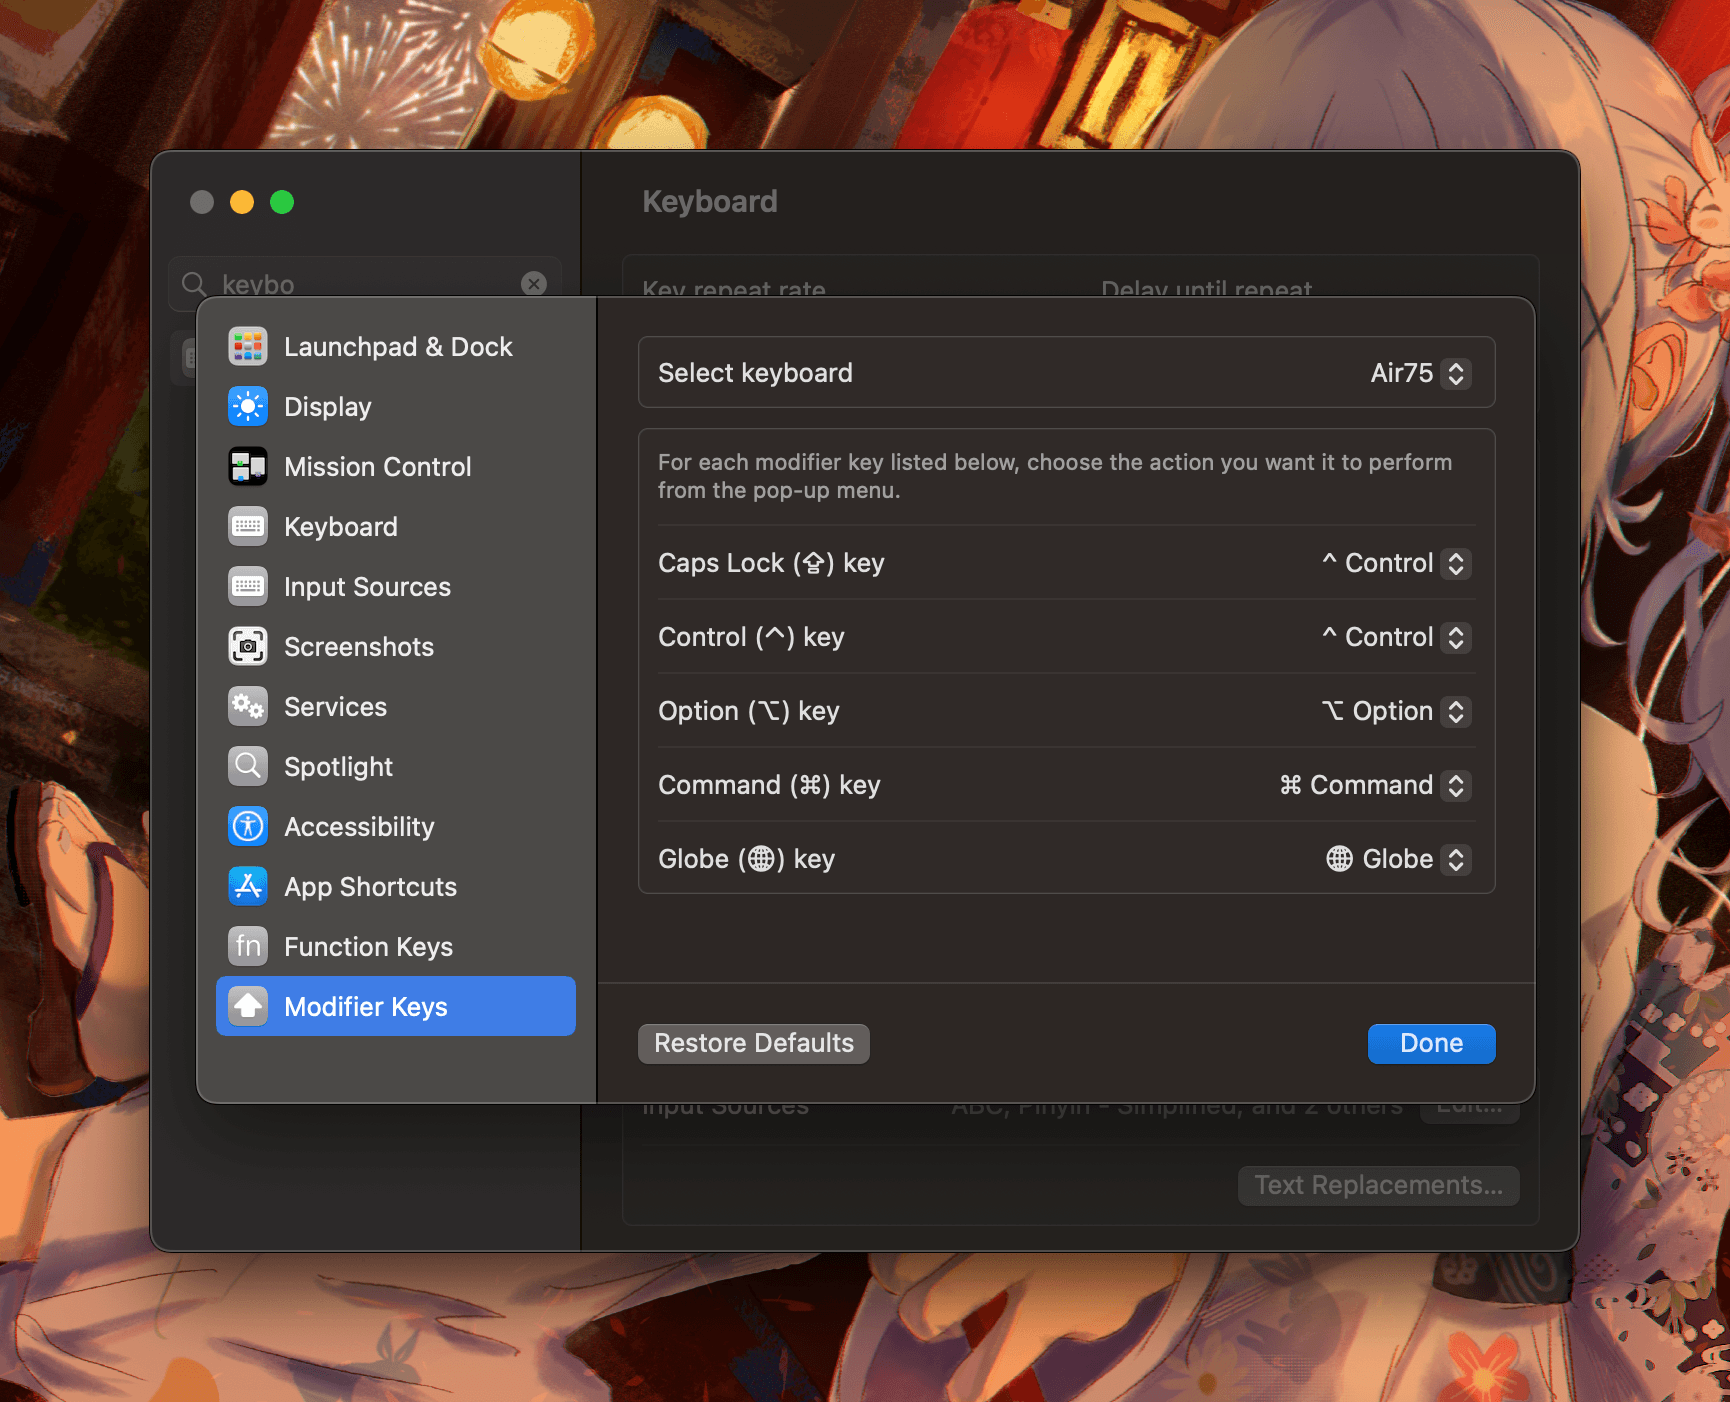1730x1402 pixels.
Task: Click the Display sun icon
Action: (248, 406)
